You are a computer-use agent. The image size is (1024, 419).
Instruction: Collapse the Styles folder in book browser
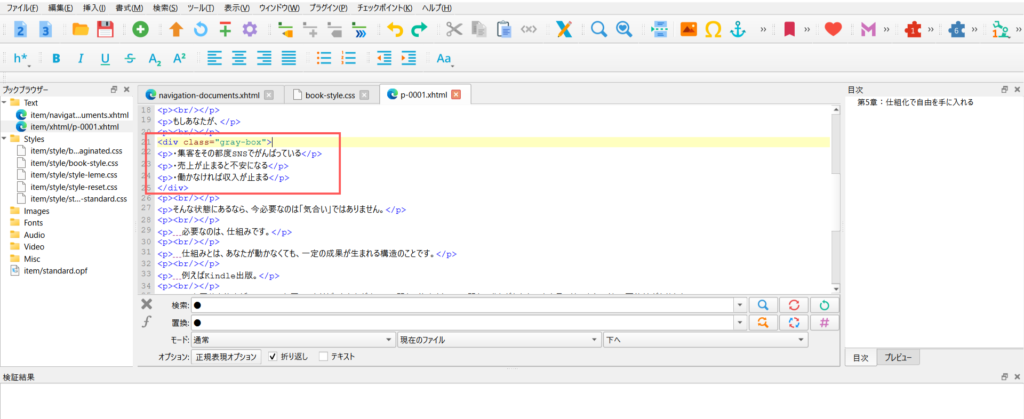point(6,140)
